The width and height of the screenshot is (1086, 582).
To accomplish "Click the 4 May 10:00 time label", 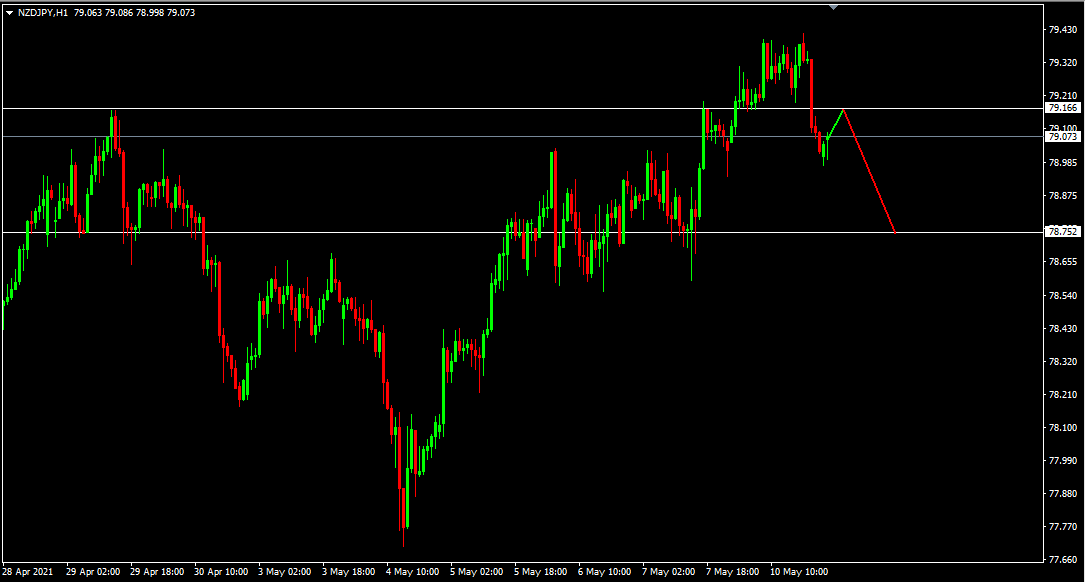I will 413,572.
